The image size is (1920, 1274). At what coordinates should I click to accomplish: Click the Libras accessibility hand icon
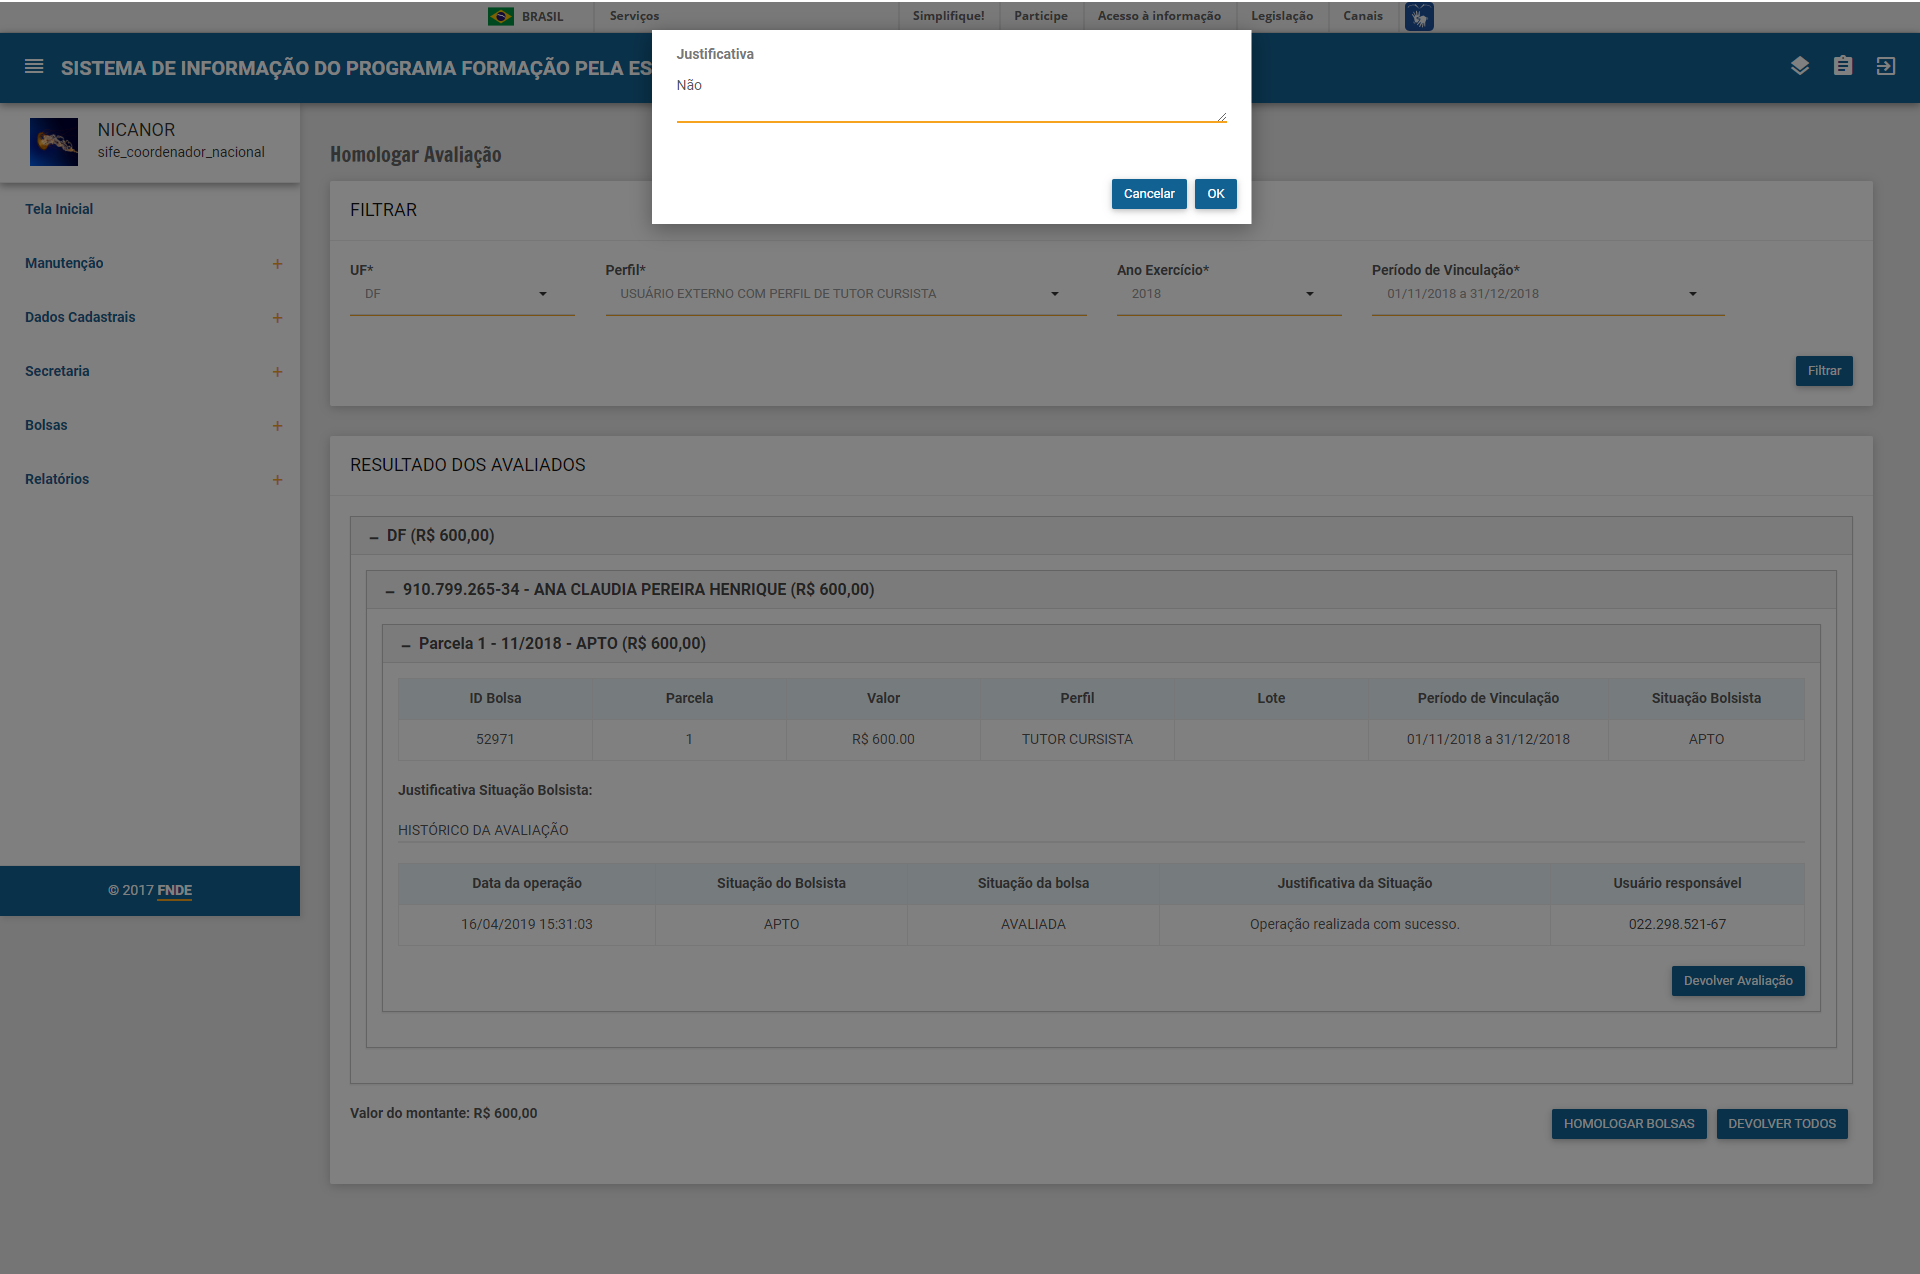(1419, 17)
